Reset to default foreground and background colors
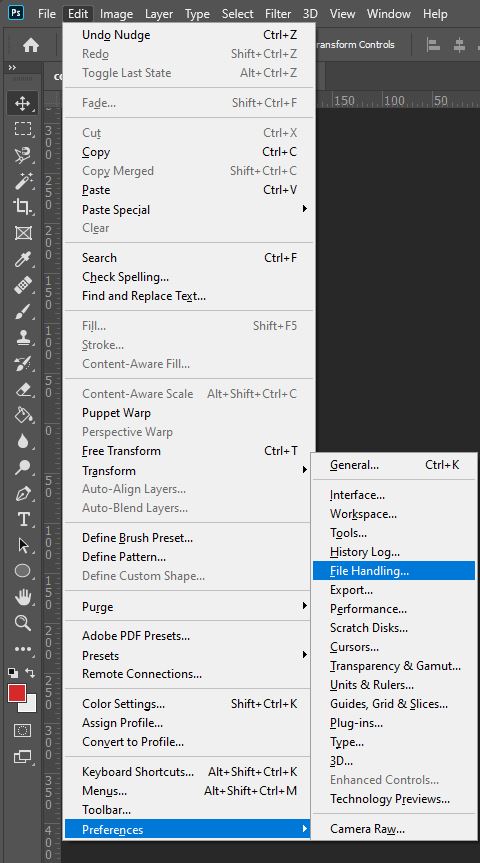The height and width of the screenshot is (863, 480). [x=12, y=673]
